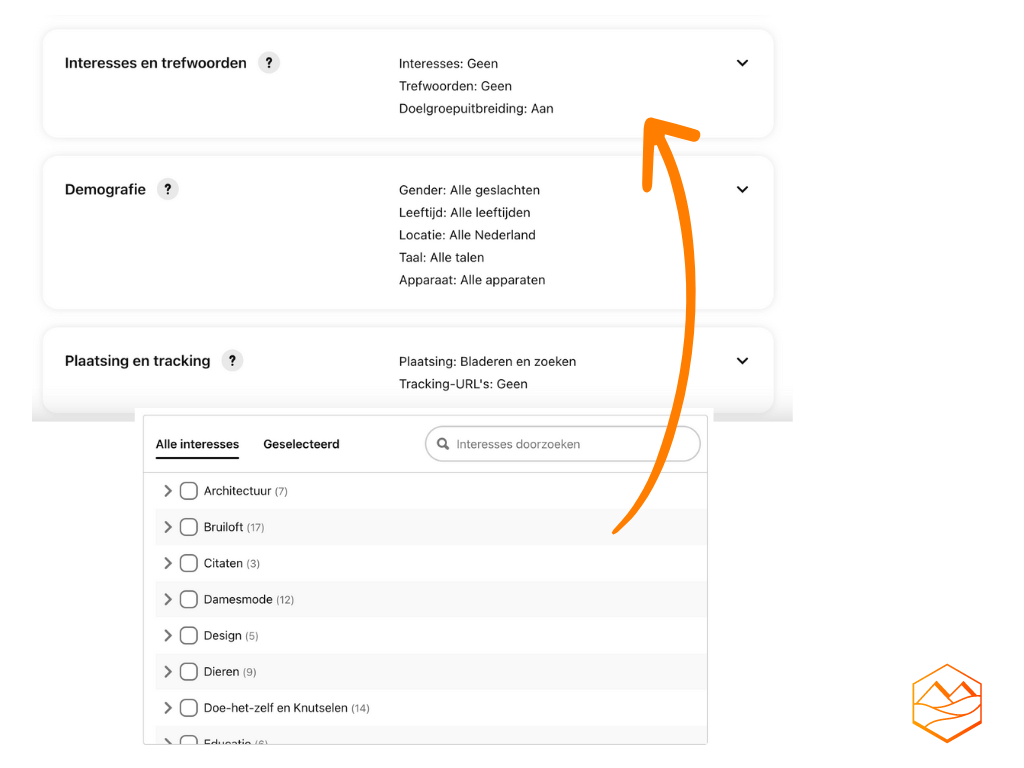
Task: Click "Tracking-URL's: Geen" text
Action: 463,384
